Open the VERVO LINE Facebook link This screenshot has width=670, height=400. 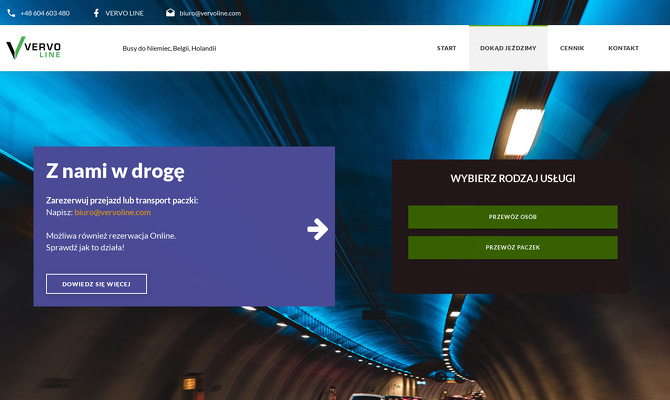pyautogui.click(x=124, y=13)
